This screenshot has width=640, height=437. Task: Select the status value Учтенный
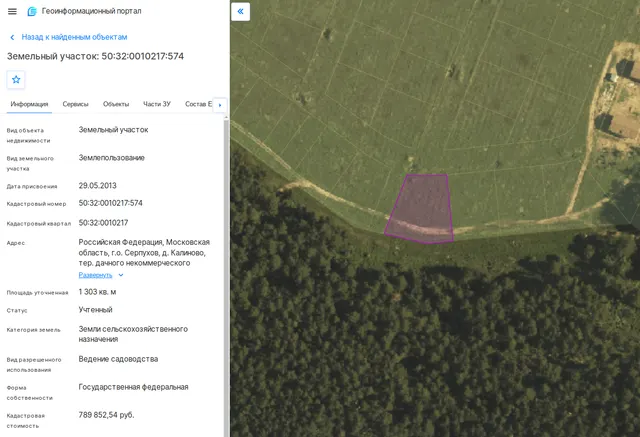[x=96, y=310]
